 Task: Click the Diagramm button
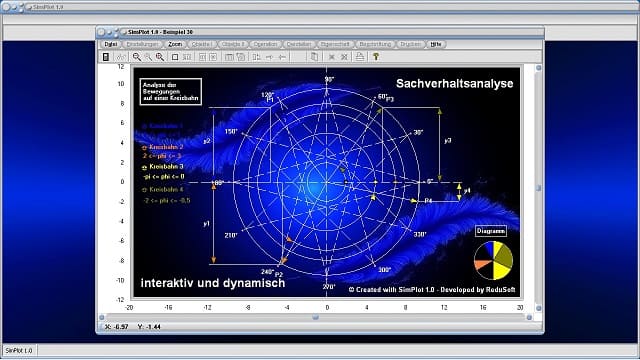pos(491,231)
